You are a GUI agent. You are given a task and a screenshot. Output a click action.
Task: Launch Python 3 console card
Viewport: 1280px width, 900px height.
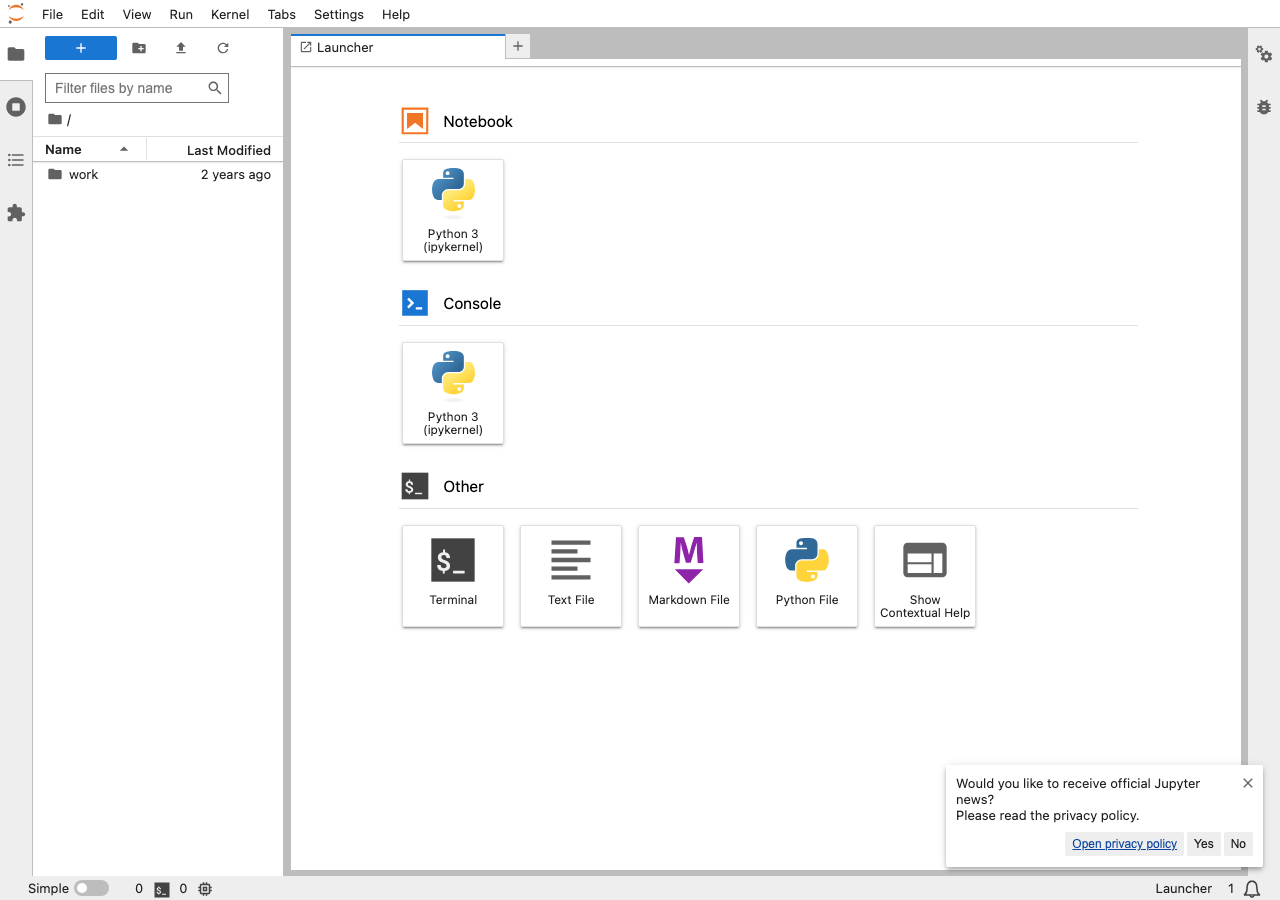(x=453, y=393)
